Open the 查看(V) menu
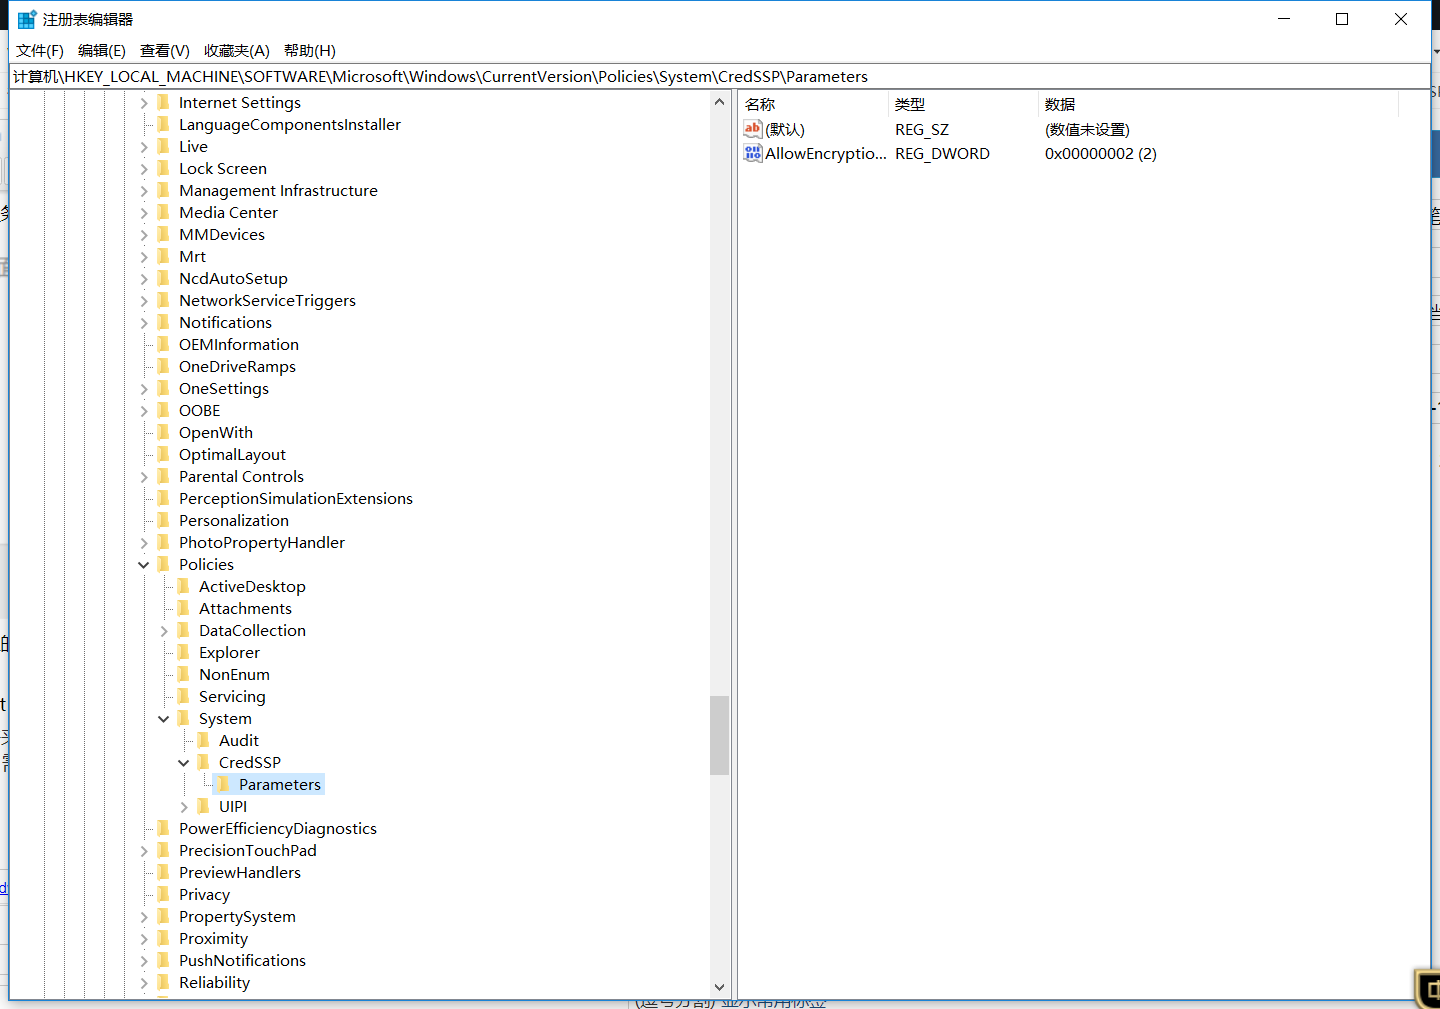The image size is (1440, 1009). [x=165, y=51]
